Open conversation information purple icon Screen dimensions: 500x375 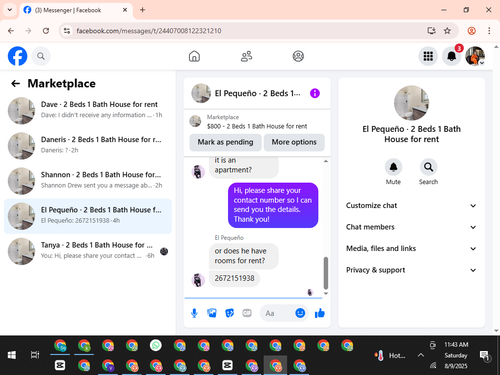(x=315, y=93)
